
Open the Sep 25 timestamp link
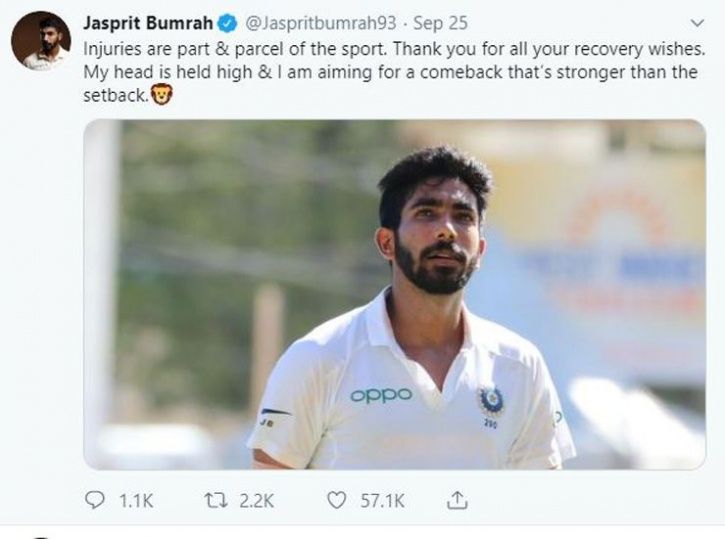click(x=440, y=23)
